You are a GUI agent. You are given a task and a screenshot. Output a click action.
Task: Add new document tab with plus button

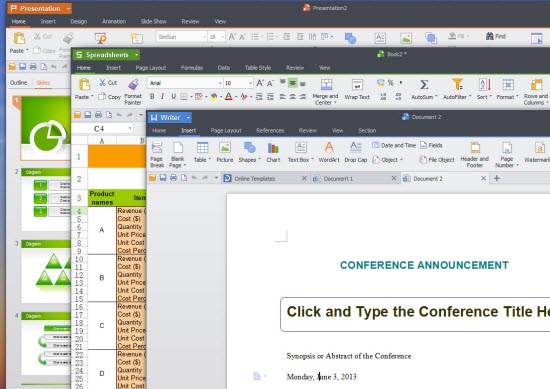(497, 178)
